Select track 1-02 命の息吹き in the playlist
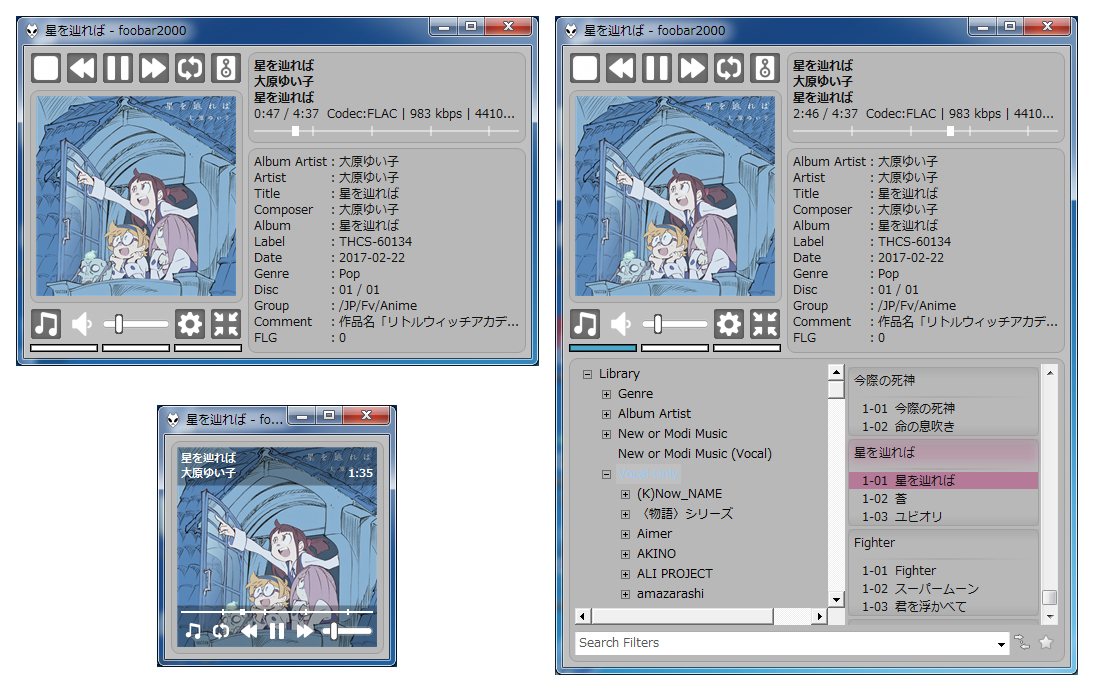 pos(943,426)
